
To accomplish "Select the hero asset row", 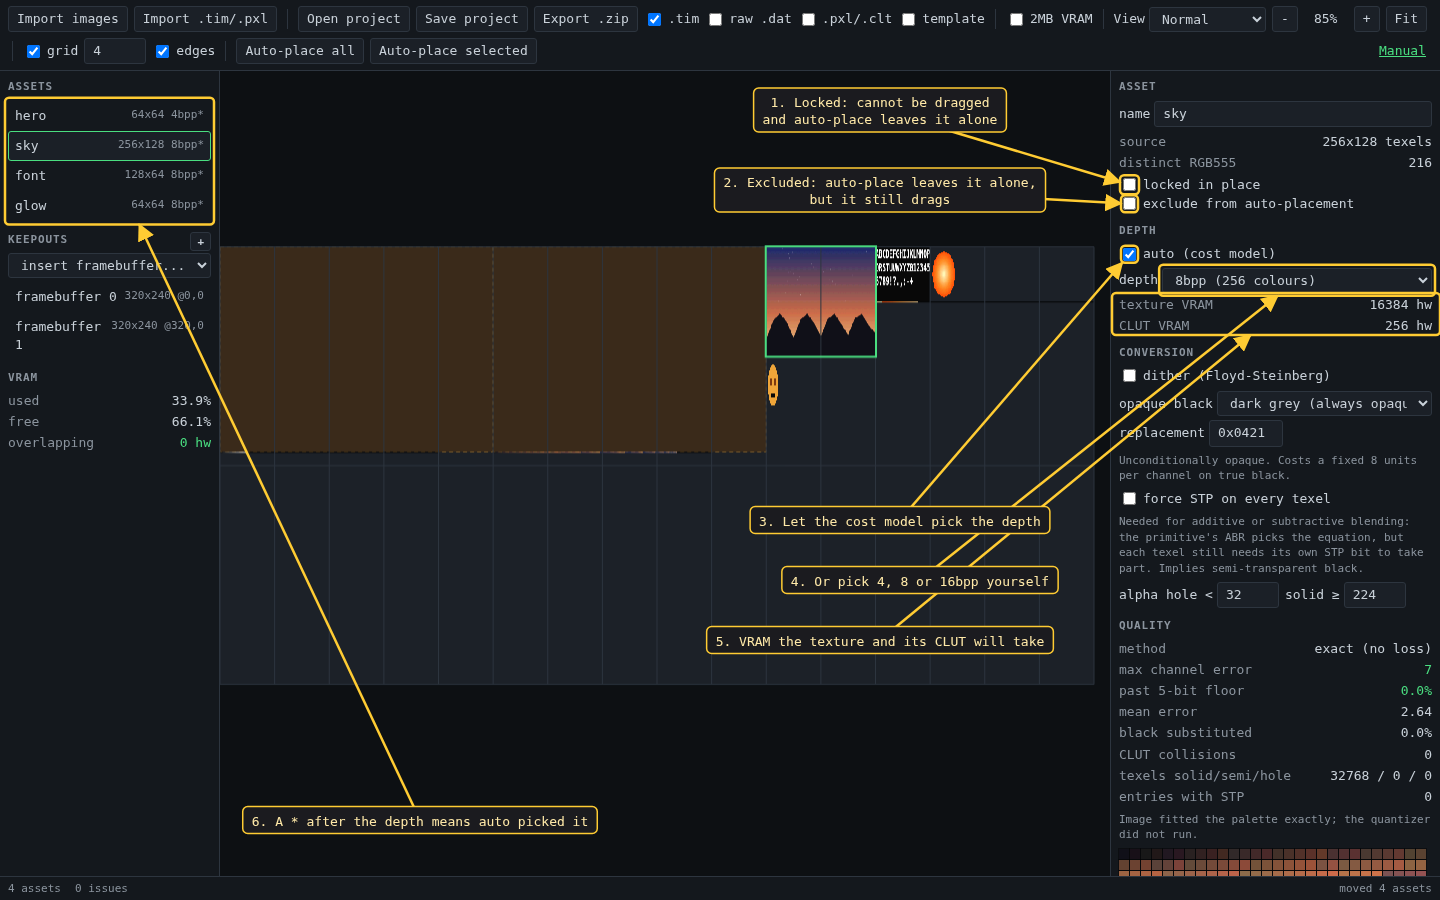I will coord(110,115).
